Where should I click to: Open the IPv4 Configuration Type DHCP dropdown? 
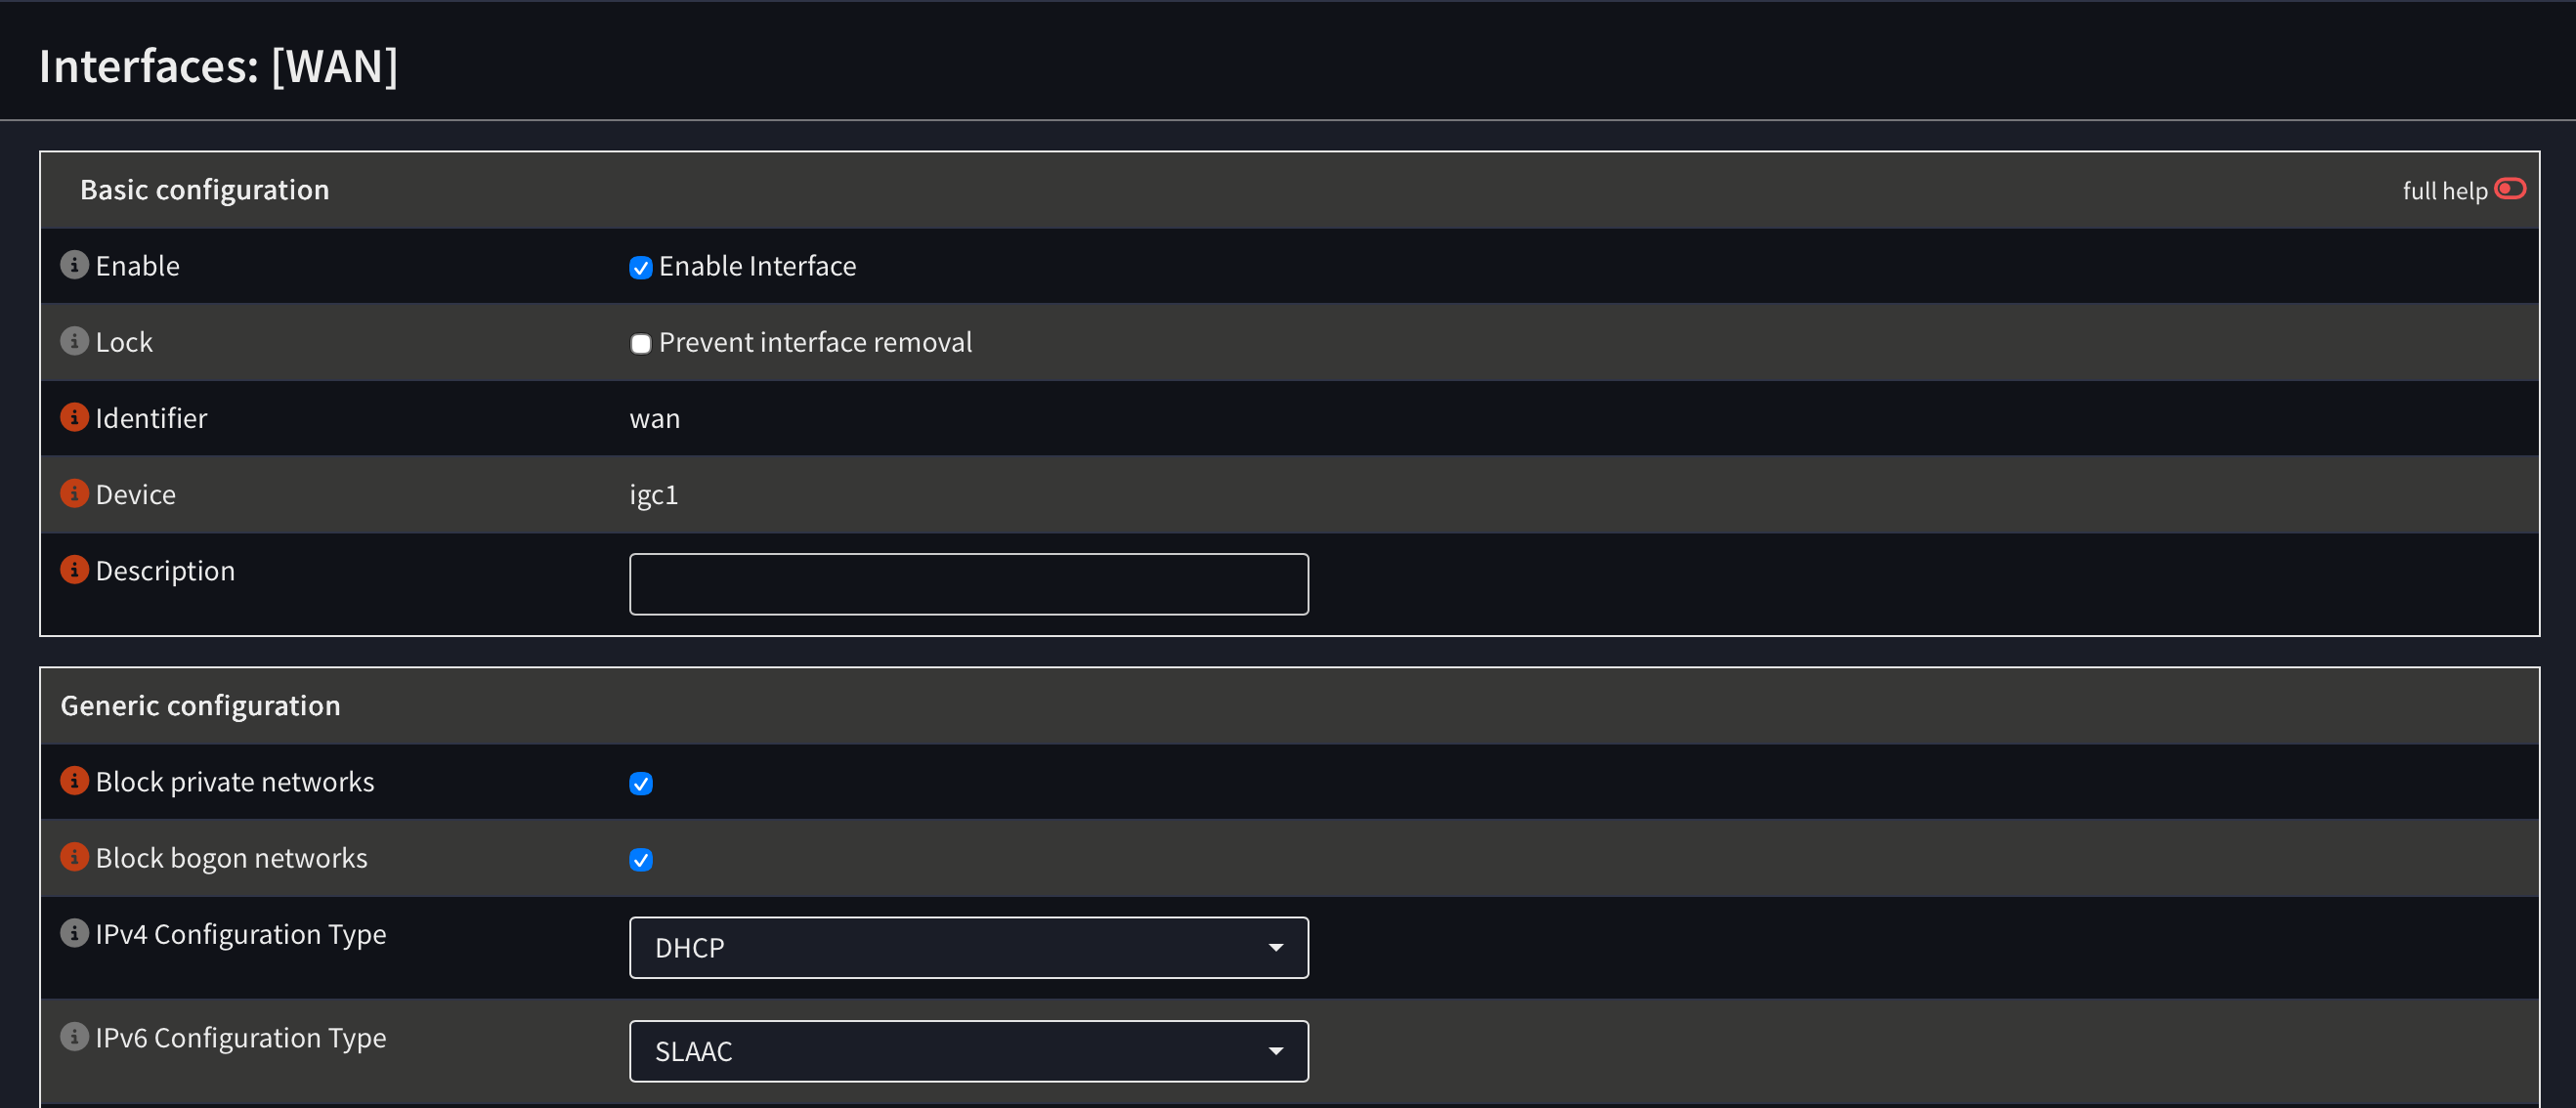[x=968, y=947]
